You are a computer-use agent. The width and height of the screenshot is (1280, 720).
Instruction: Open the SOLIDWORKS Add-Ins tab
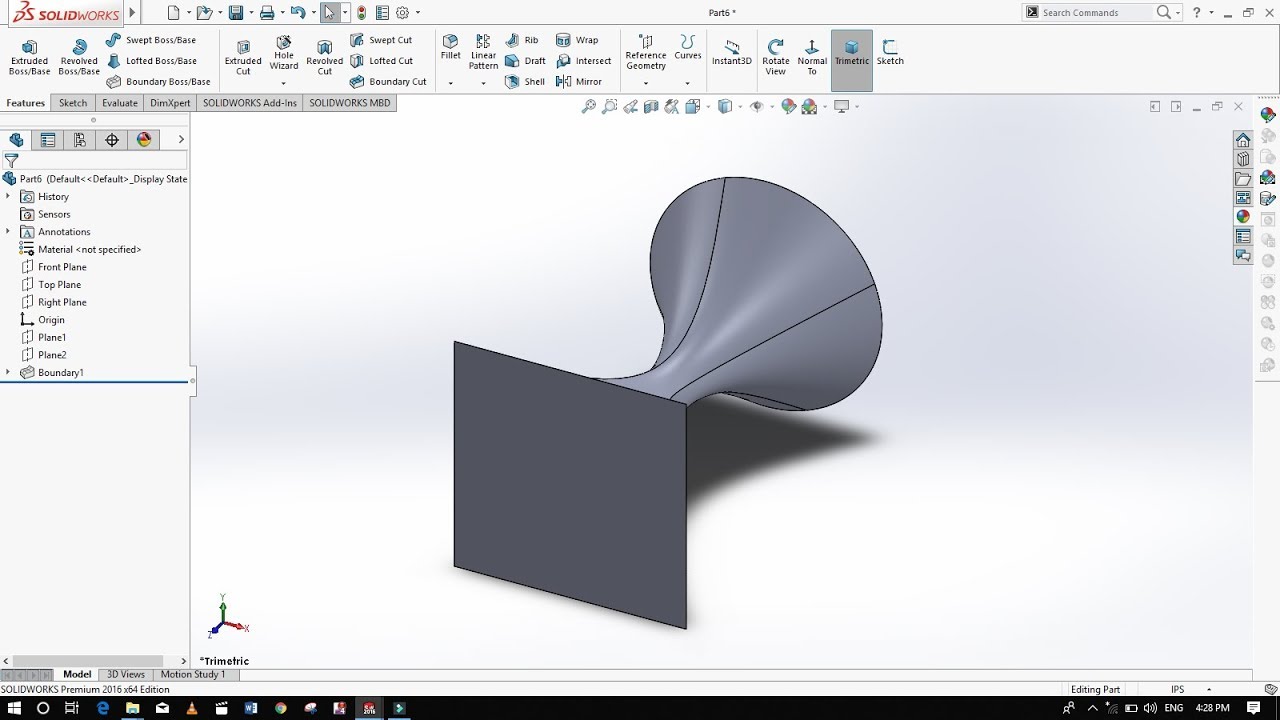pos(250,103)
